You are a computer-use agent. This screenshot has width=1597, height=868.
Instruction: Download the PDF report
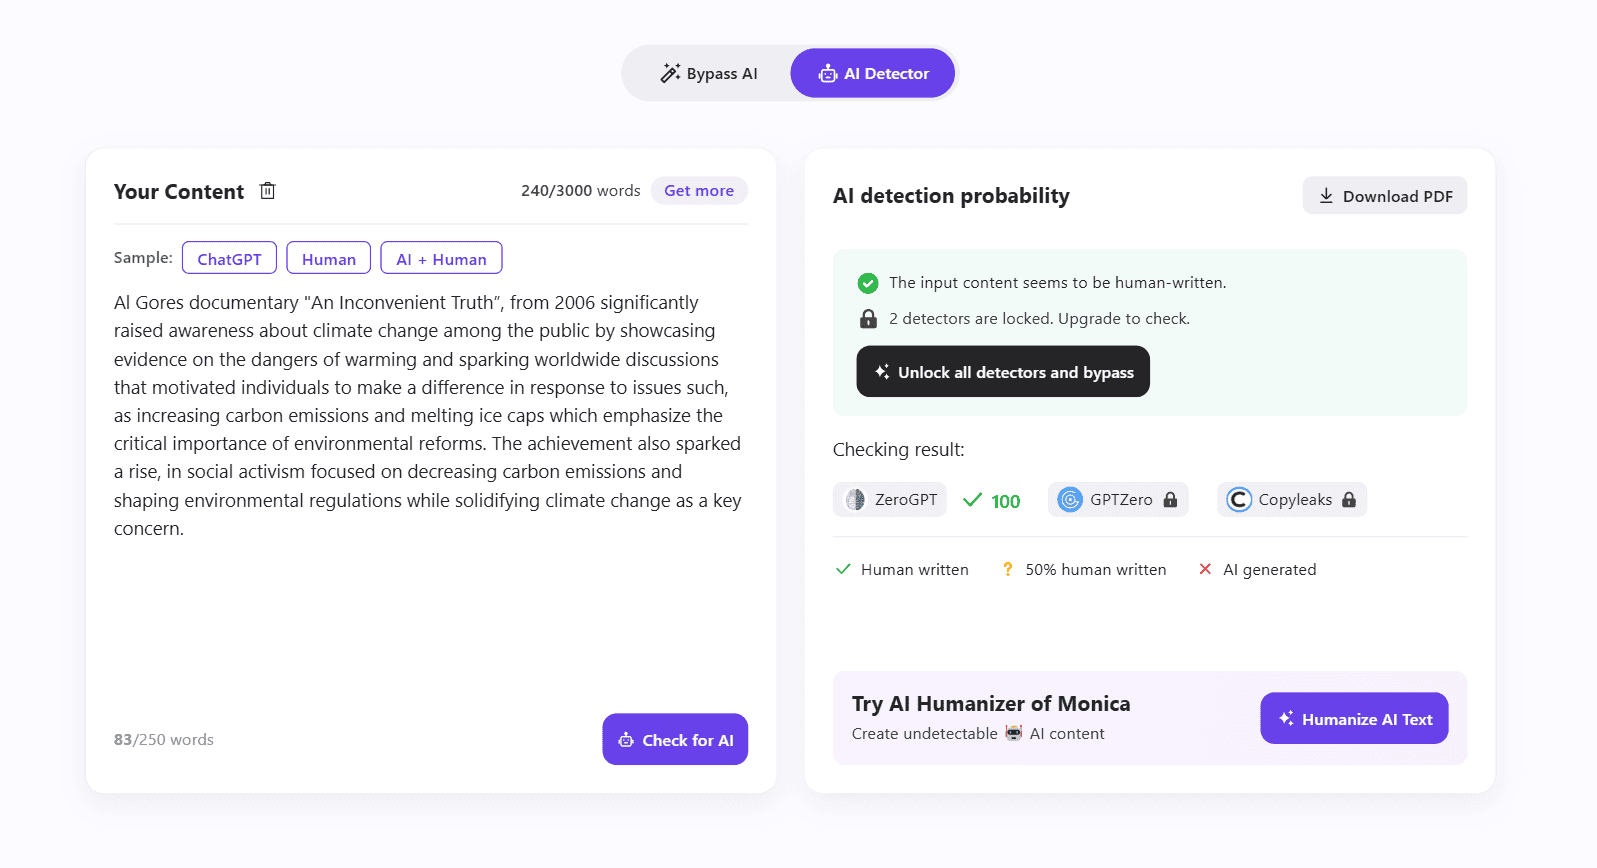coord(1385,196)
